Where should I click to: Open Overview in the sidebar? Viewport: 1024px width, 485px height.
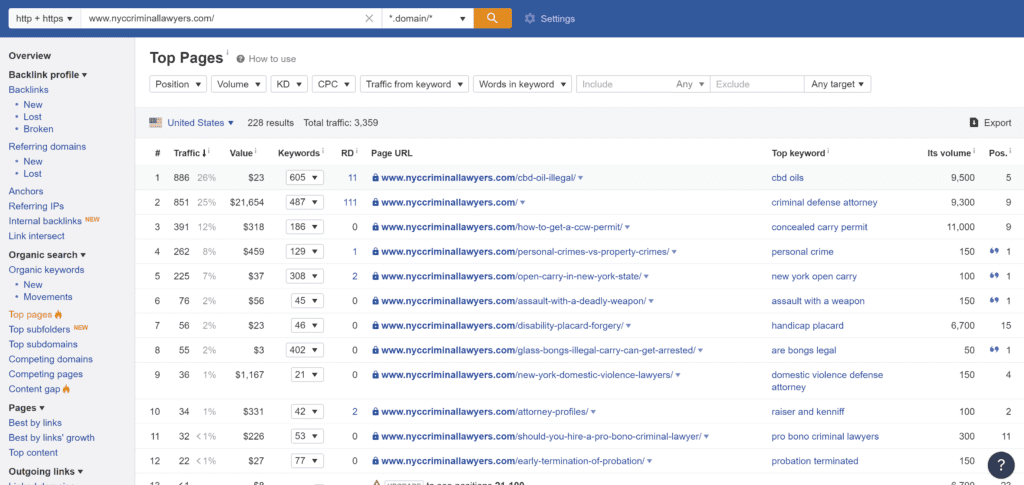point(29,55)
